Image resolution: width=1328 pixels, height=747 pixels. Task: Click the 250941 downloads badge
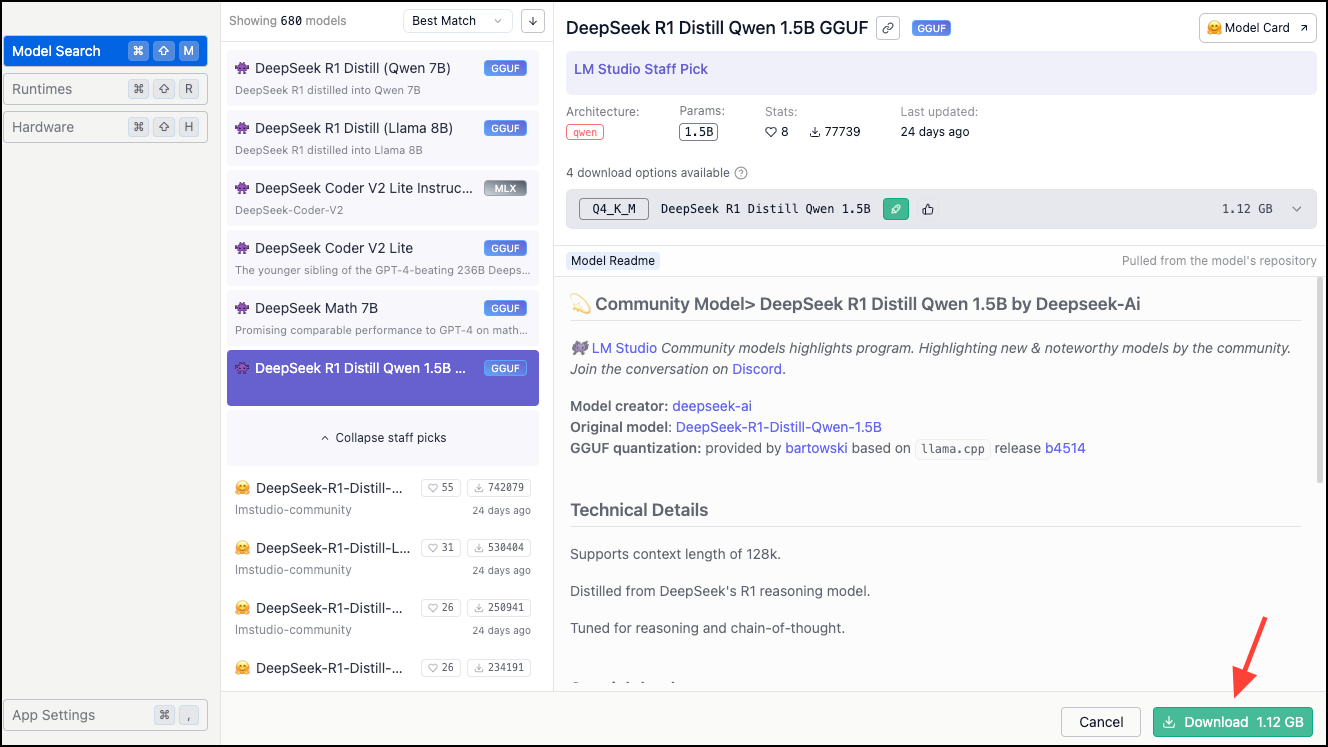point(499,608)
